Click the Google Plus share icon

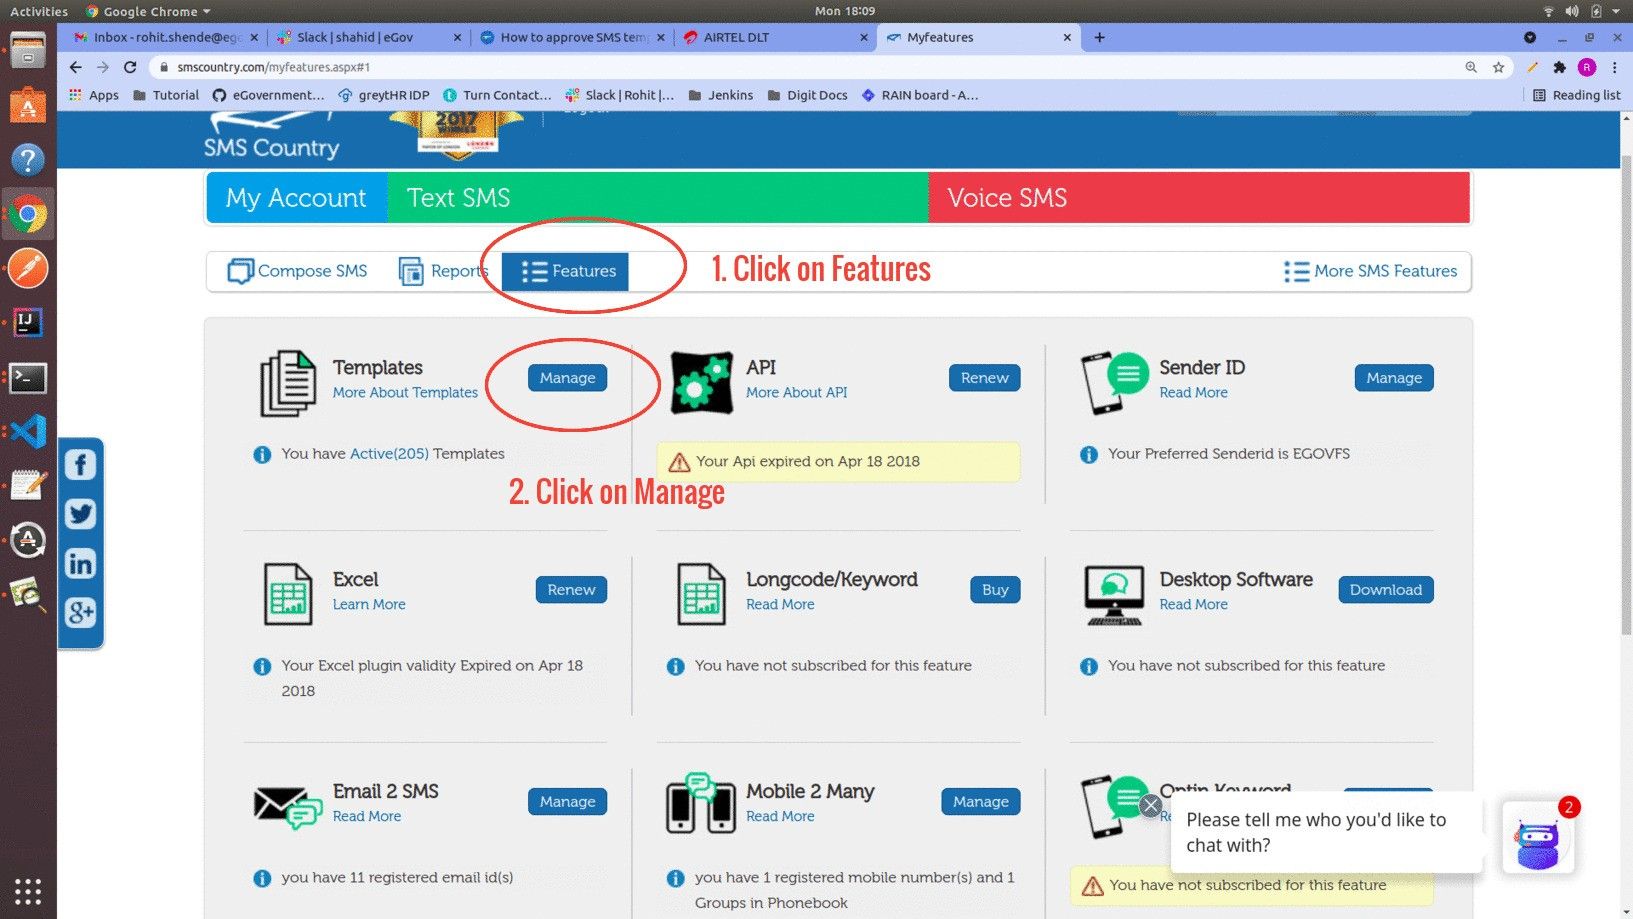coord(80,612)
